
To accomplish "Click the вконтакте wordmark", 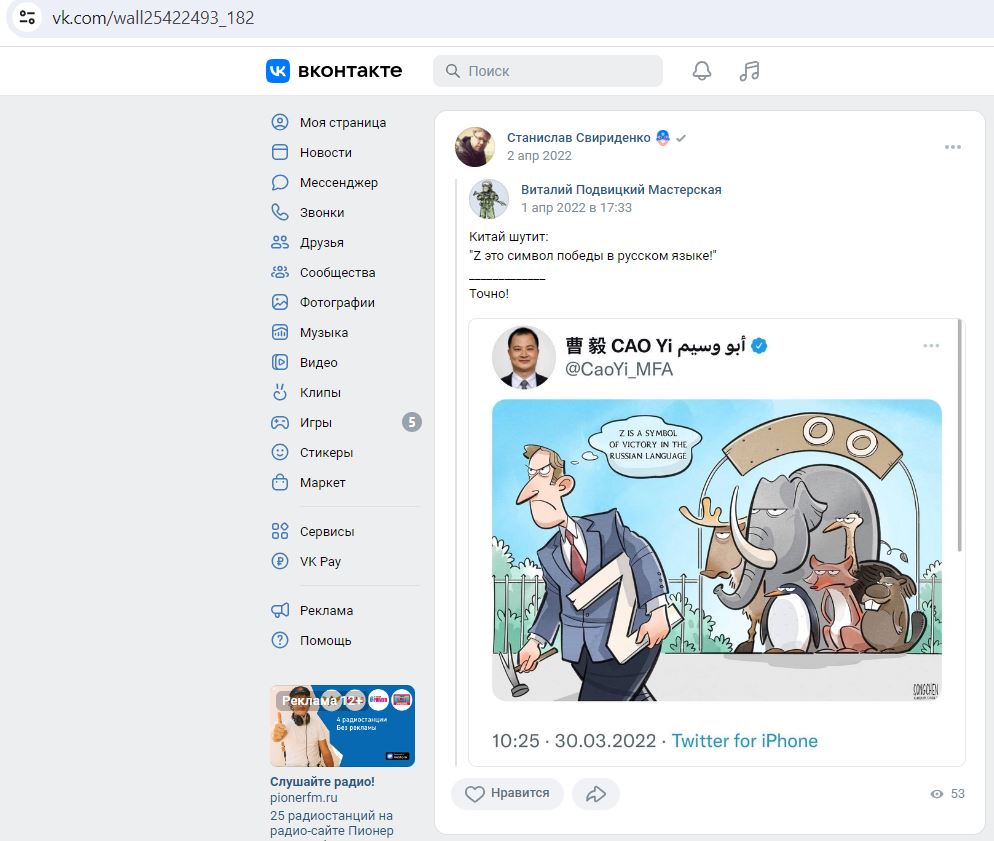I will (x=350, y=70).
